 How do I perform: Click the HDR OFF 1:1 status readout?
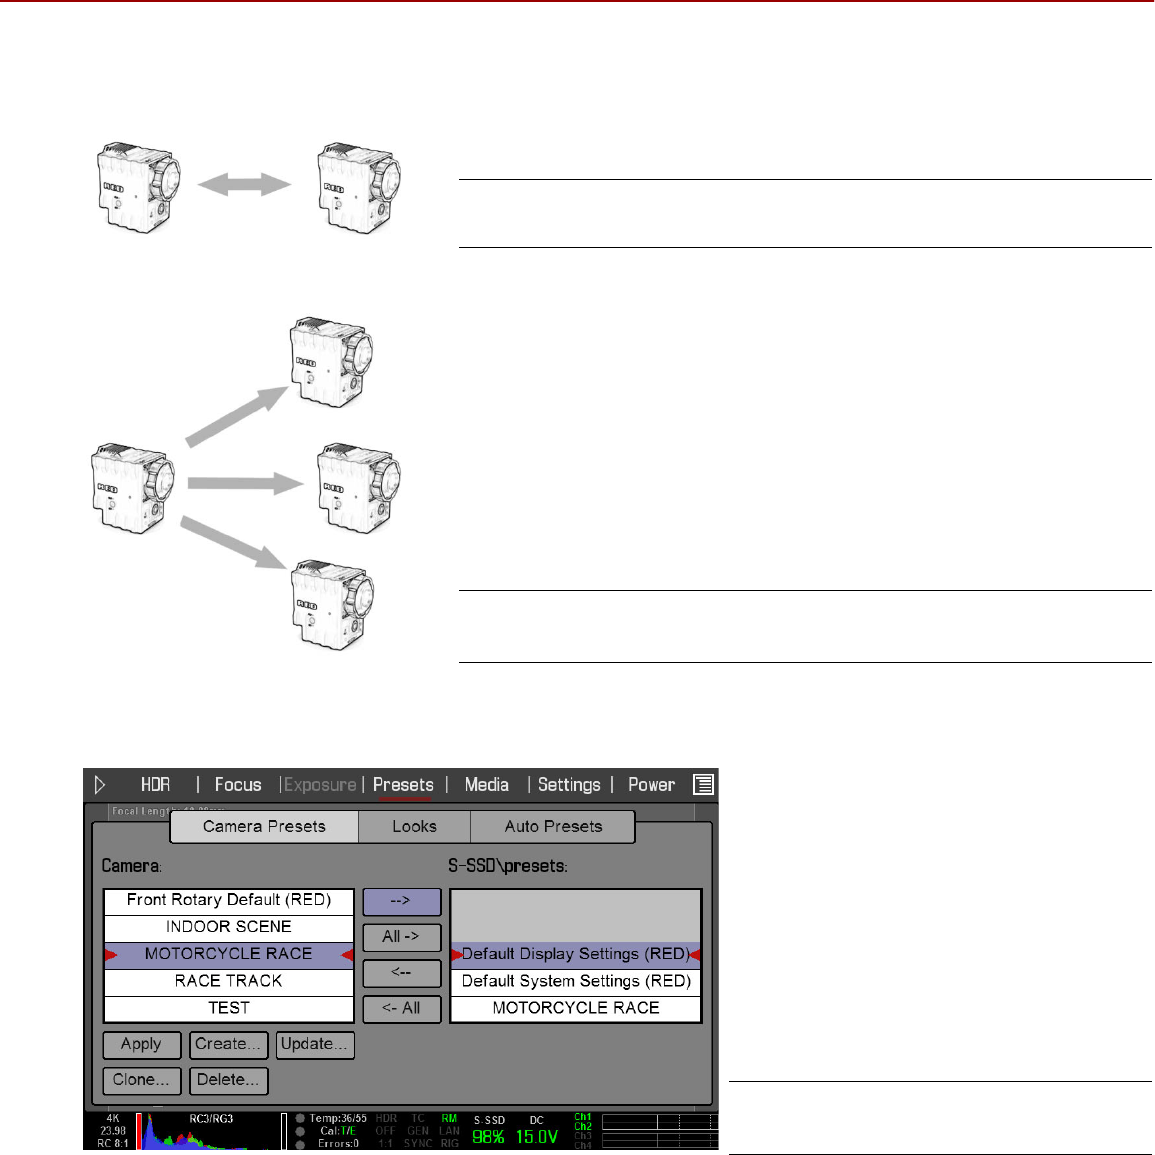[x=386, y=1131]
